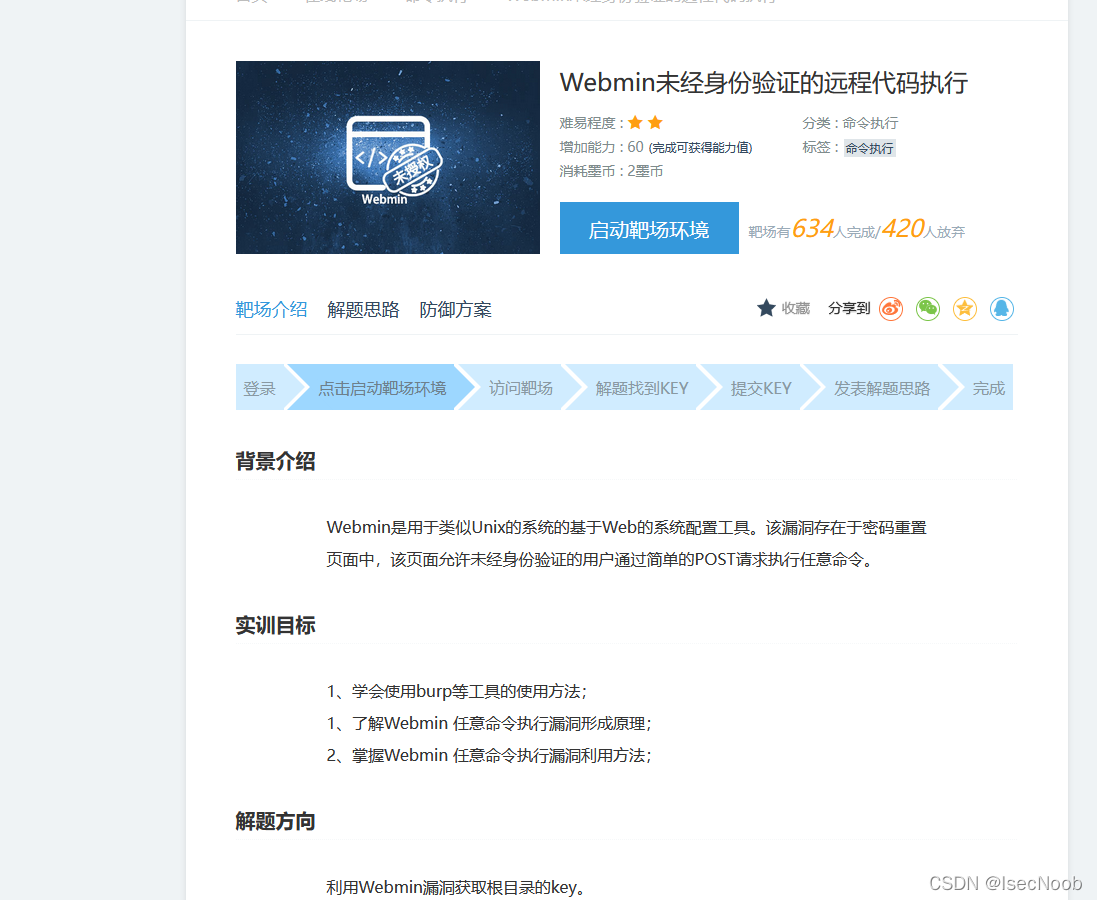This screenshot has height=900, width=1097.
Task: Share the page to QQ
Action: click(x=1001, y=309)
